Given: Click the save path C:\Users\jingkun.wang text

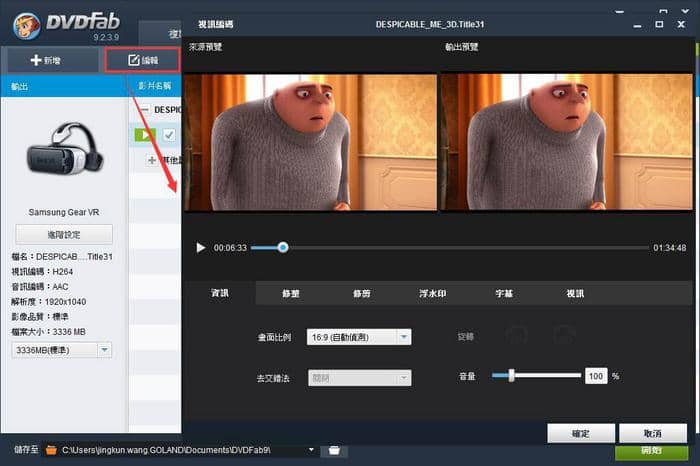Looking at the screenshot, I should pos(166,450).
